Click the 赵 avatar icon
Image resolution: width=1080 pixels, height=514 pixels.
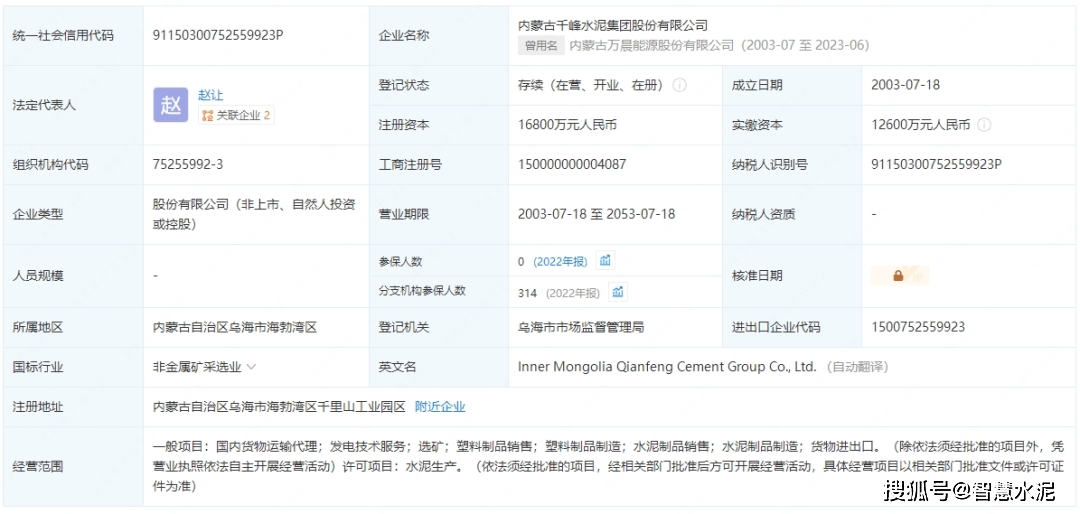coord(170,105)
